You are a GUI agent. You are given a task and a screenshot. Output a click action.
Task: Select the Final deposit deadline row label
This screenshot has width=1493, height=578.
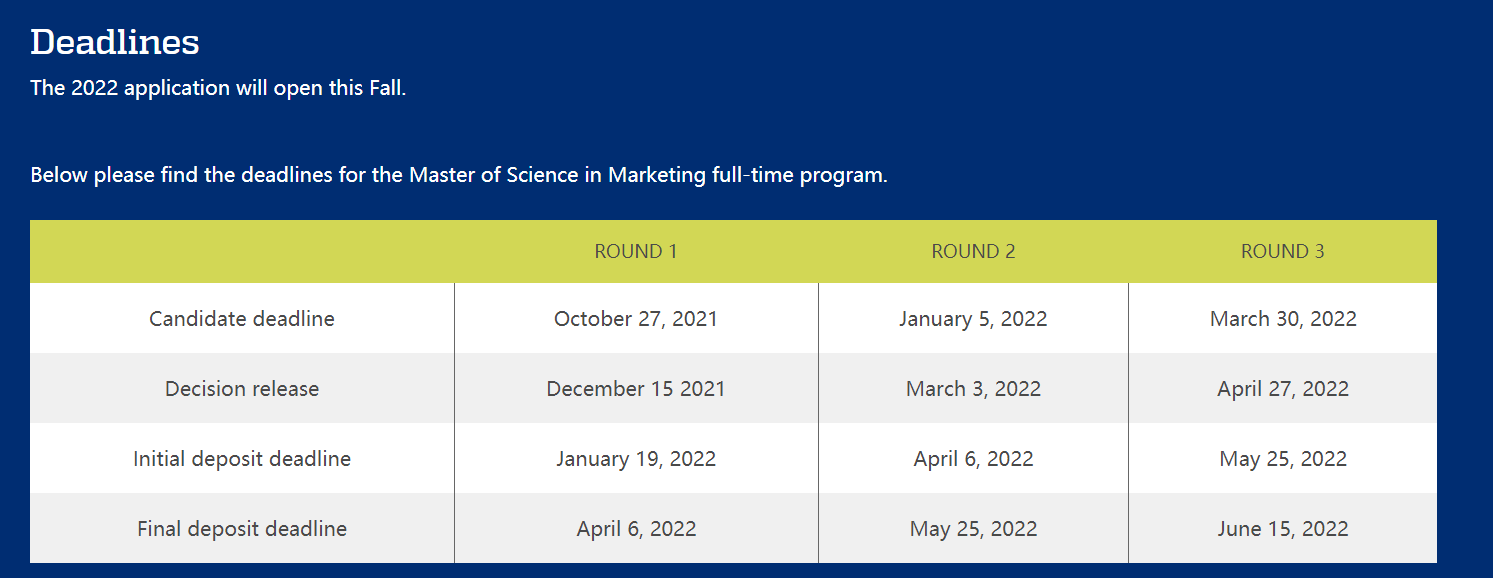tap(242, 529)
